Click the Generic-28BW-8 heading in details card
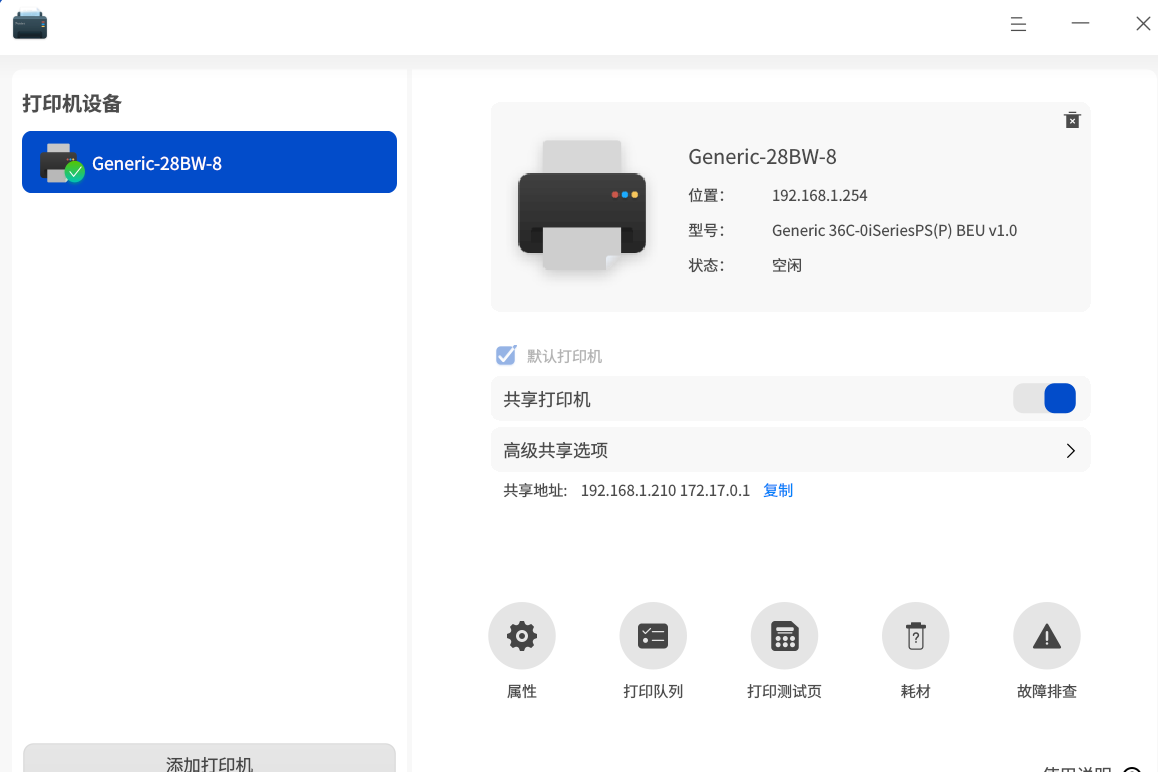Viewport: 1158px width, 772px height. pyautogui.click(x=762, y=157)
